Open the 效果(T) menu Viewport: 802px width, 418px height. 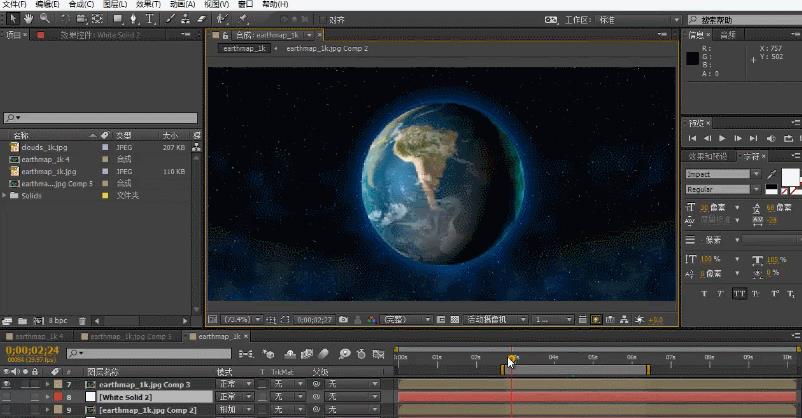[x=148, y=4]
